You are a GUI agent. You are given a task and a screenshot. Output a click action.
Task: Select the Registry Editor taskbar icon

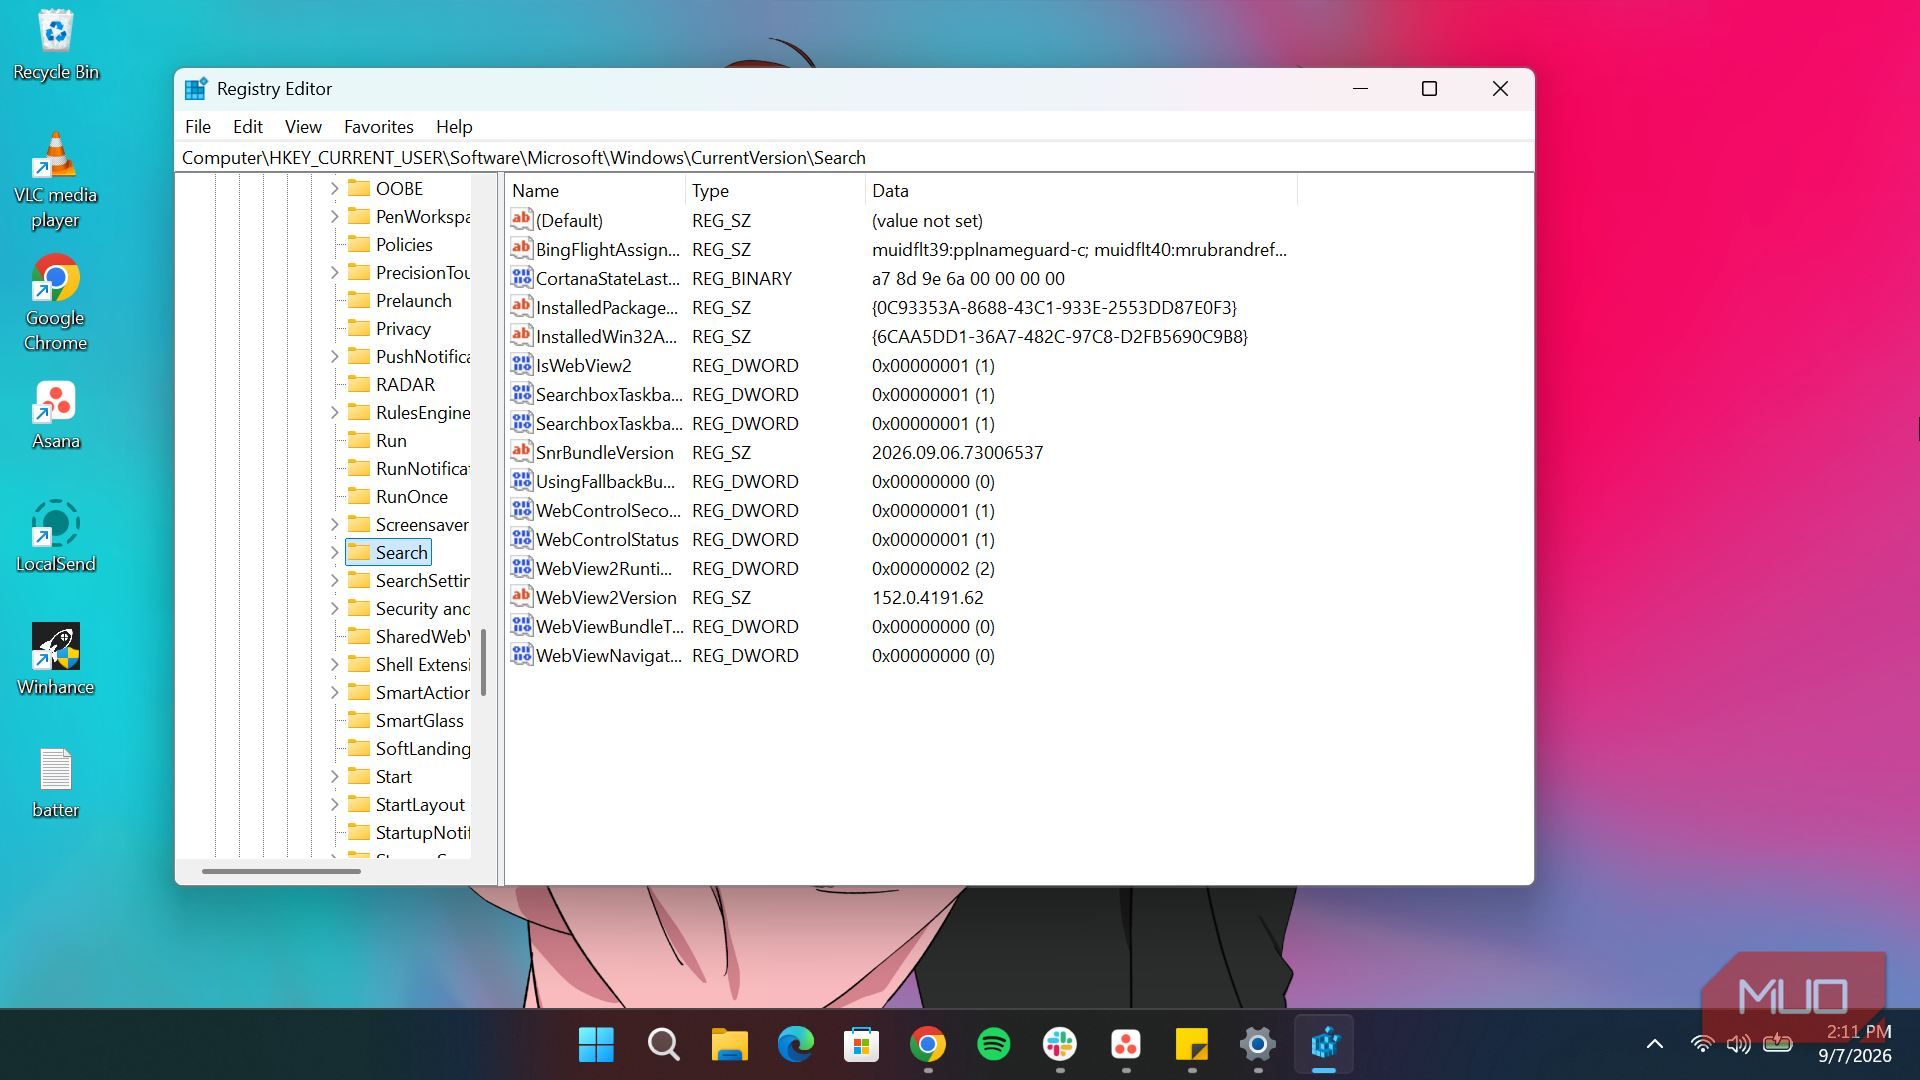coord(1324,1045)
